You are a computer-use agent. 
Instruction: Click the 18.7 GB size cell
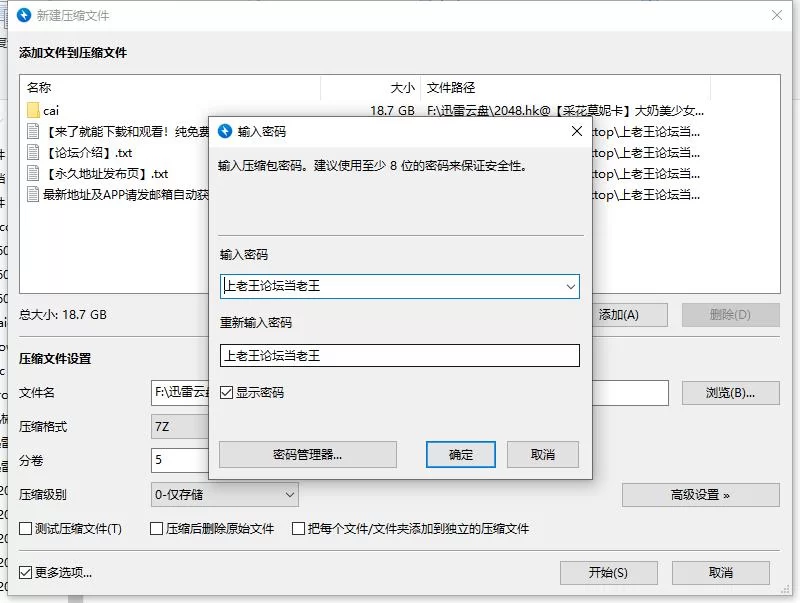point(392,111)
